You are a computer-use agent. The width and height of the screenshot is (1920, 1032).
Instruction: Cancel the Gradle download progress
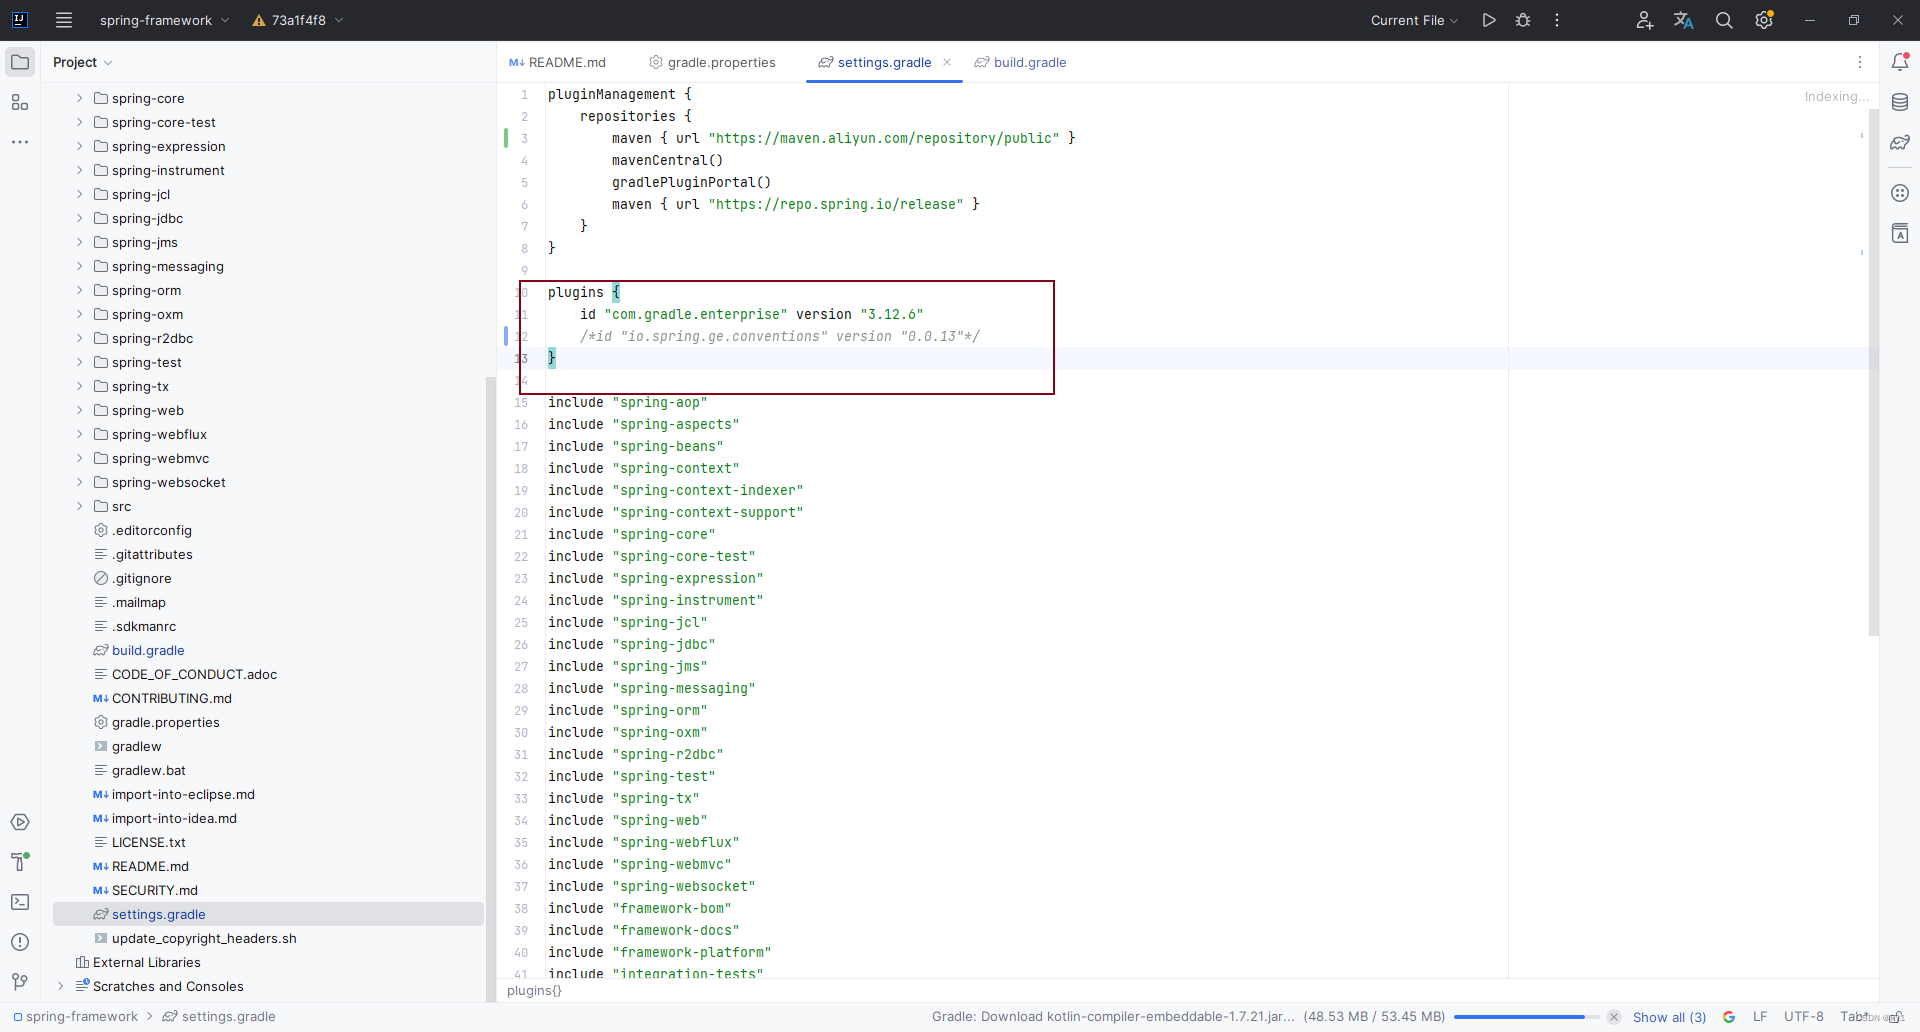pos(1614,1017)
